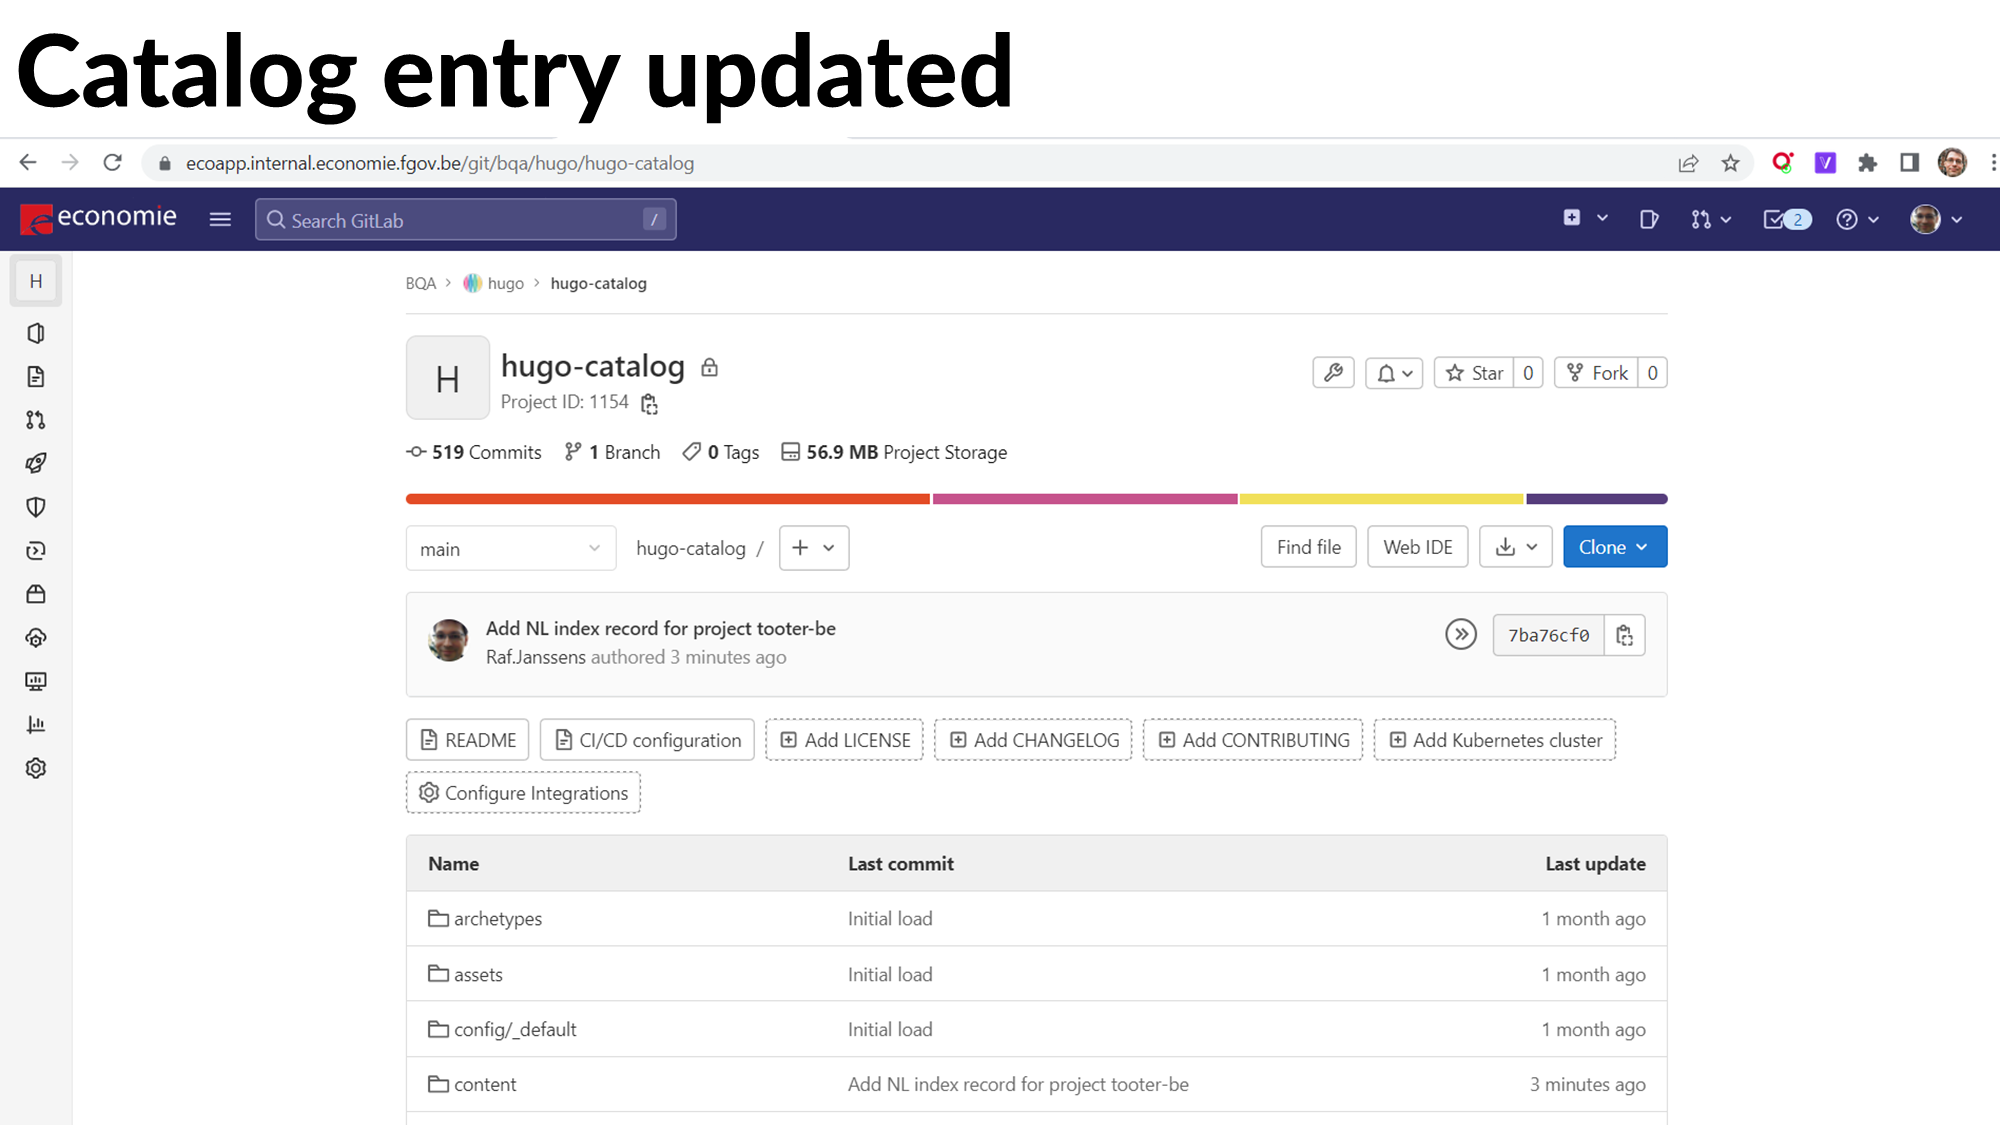Open the To-Do list with 2 items
Screen dimensions: 2000x1125
click(x=1786, y=219)
